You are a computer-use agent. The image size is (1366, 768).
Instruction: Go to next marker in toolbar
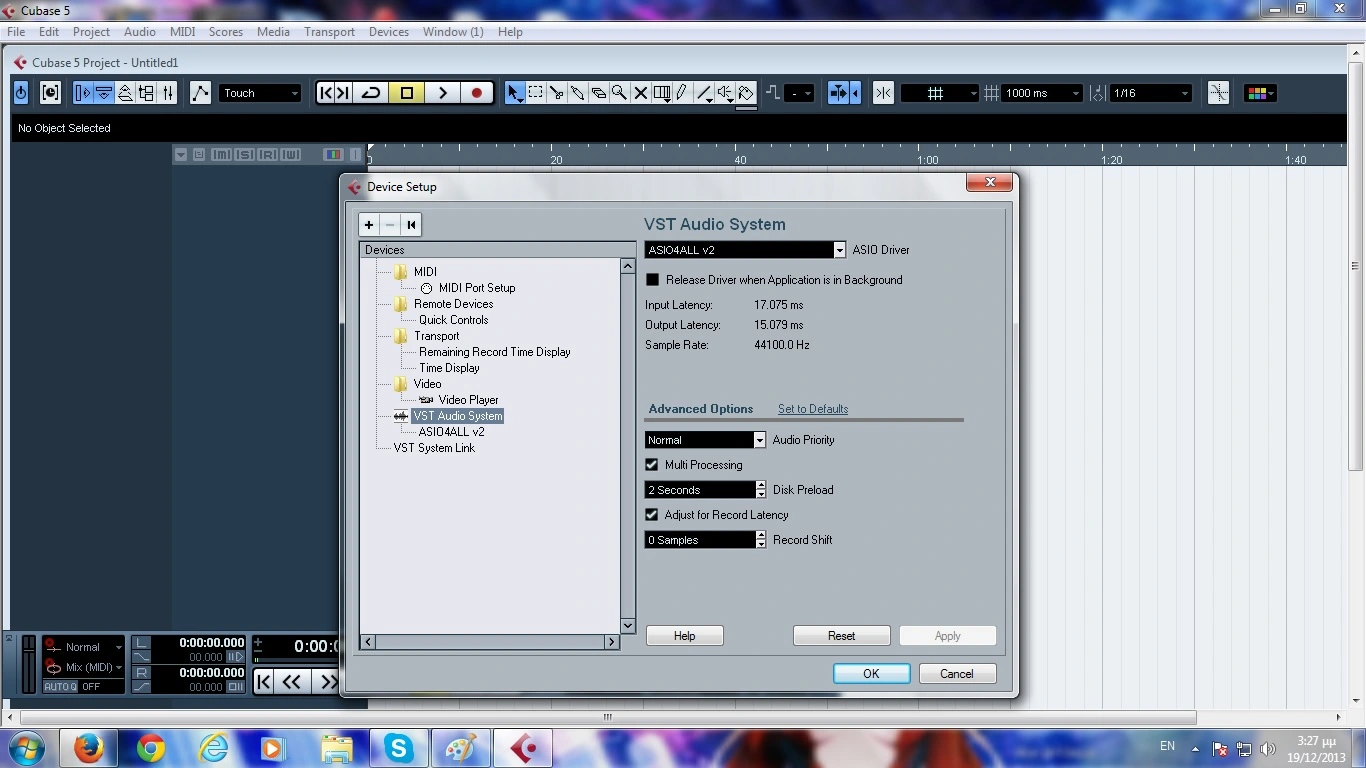[x=343, y=93]
